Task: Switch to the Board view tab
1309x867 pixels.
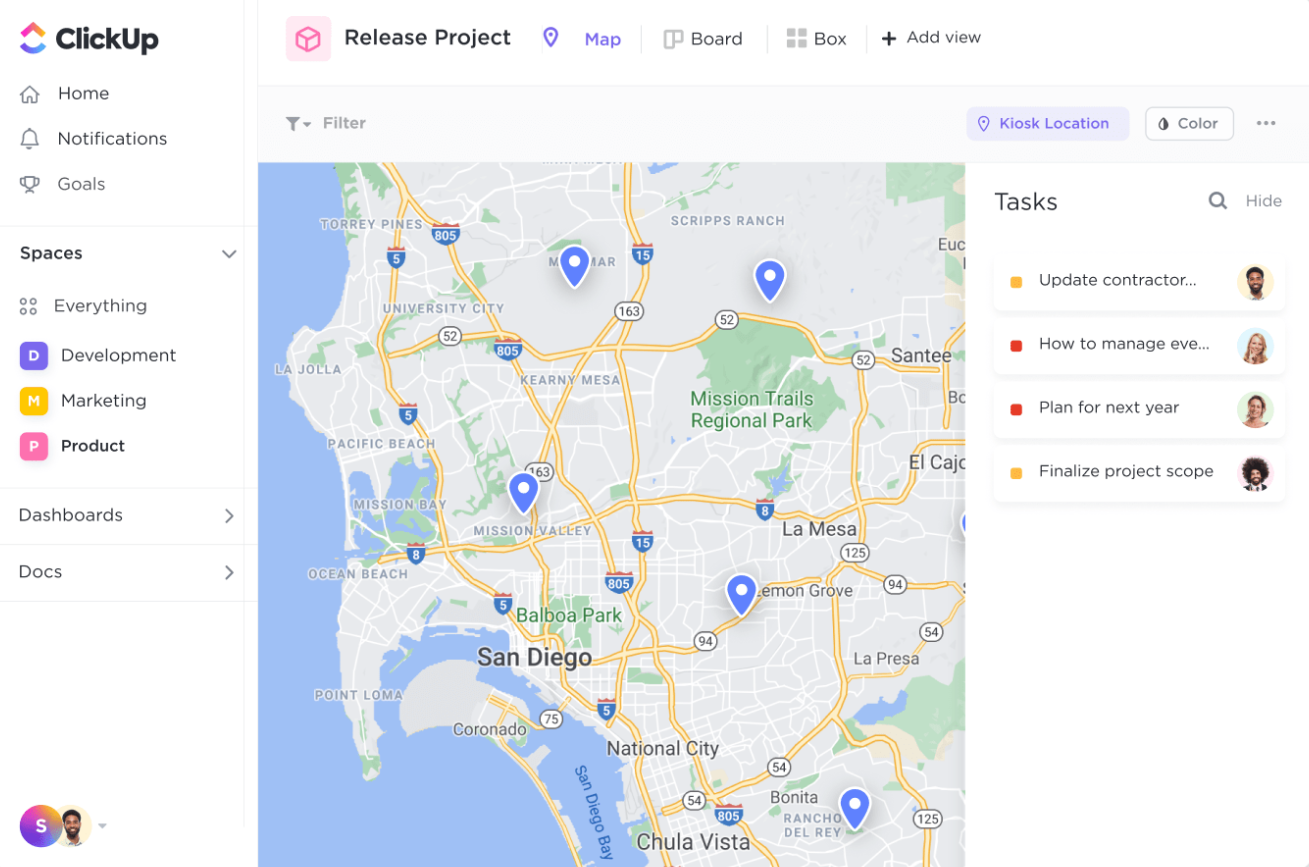Action: (703, 39)
